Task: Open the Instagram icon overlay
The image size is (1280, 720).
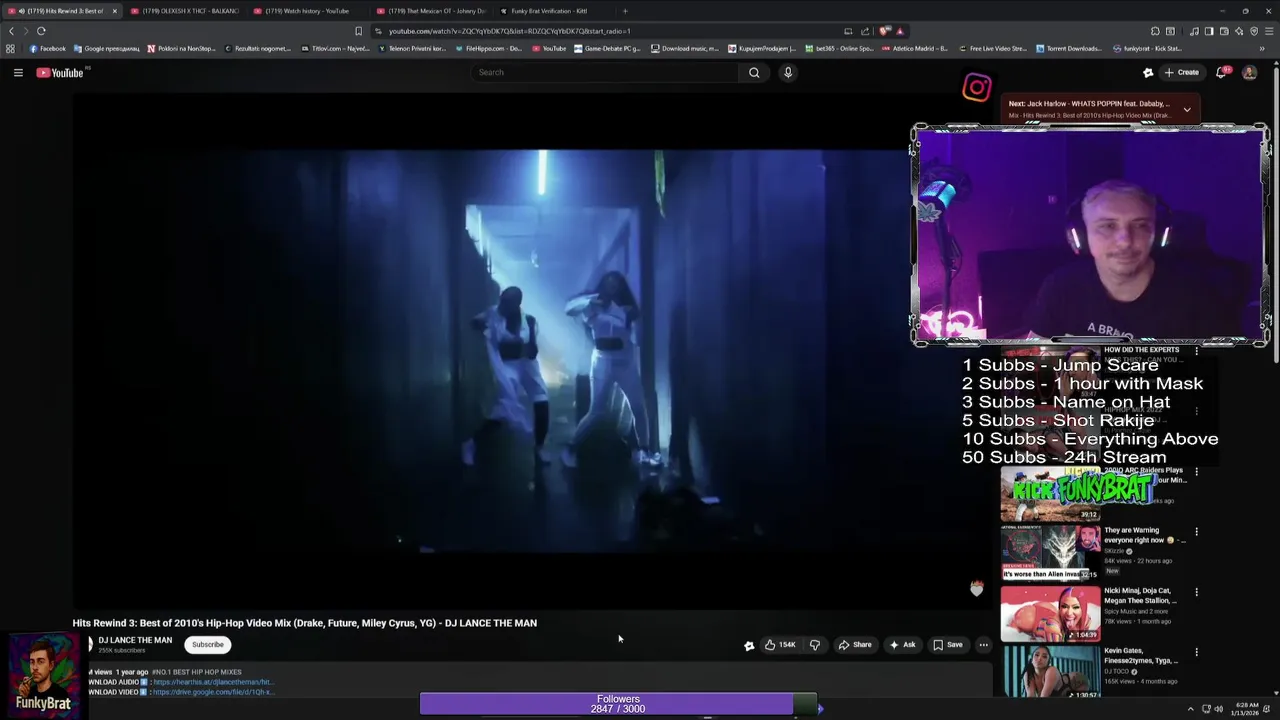Action: tap(977, 88)
